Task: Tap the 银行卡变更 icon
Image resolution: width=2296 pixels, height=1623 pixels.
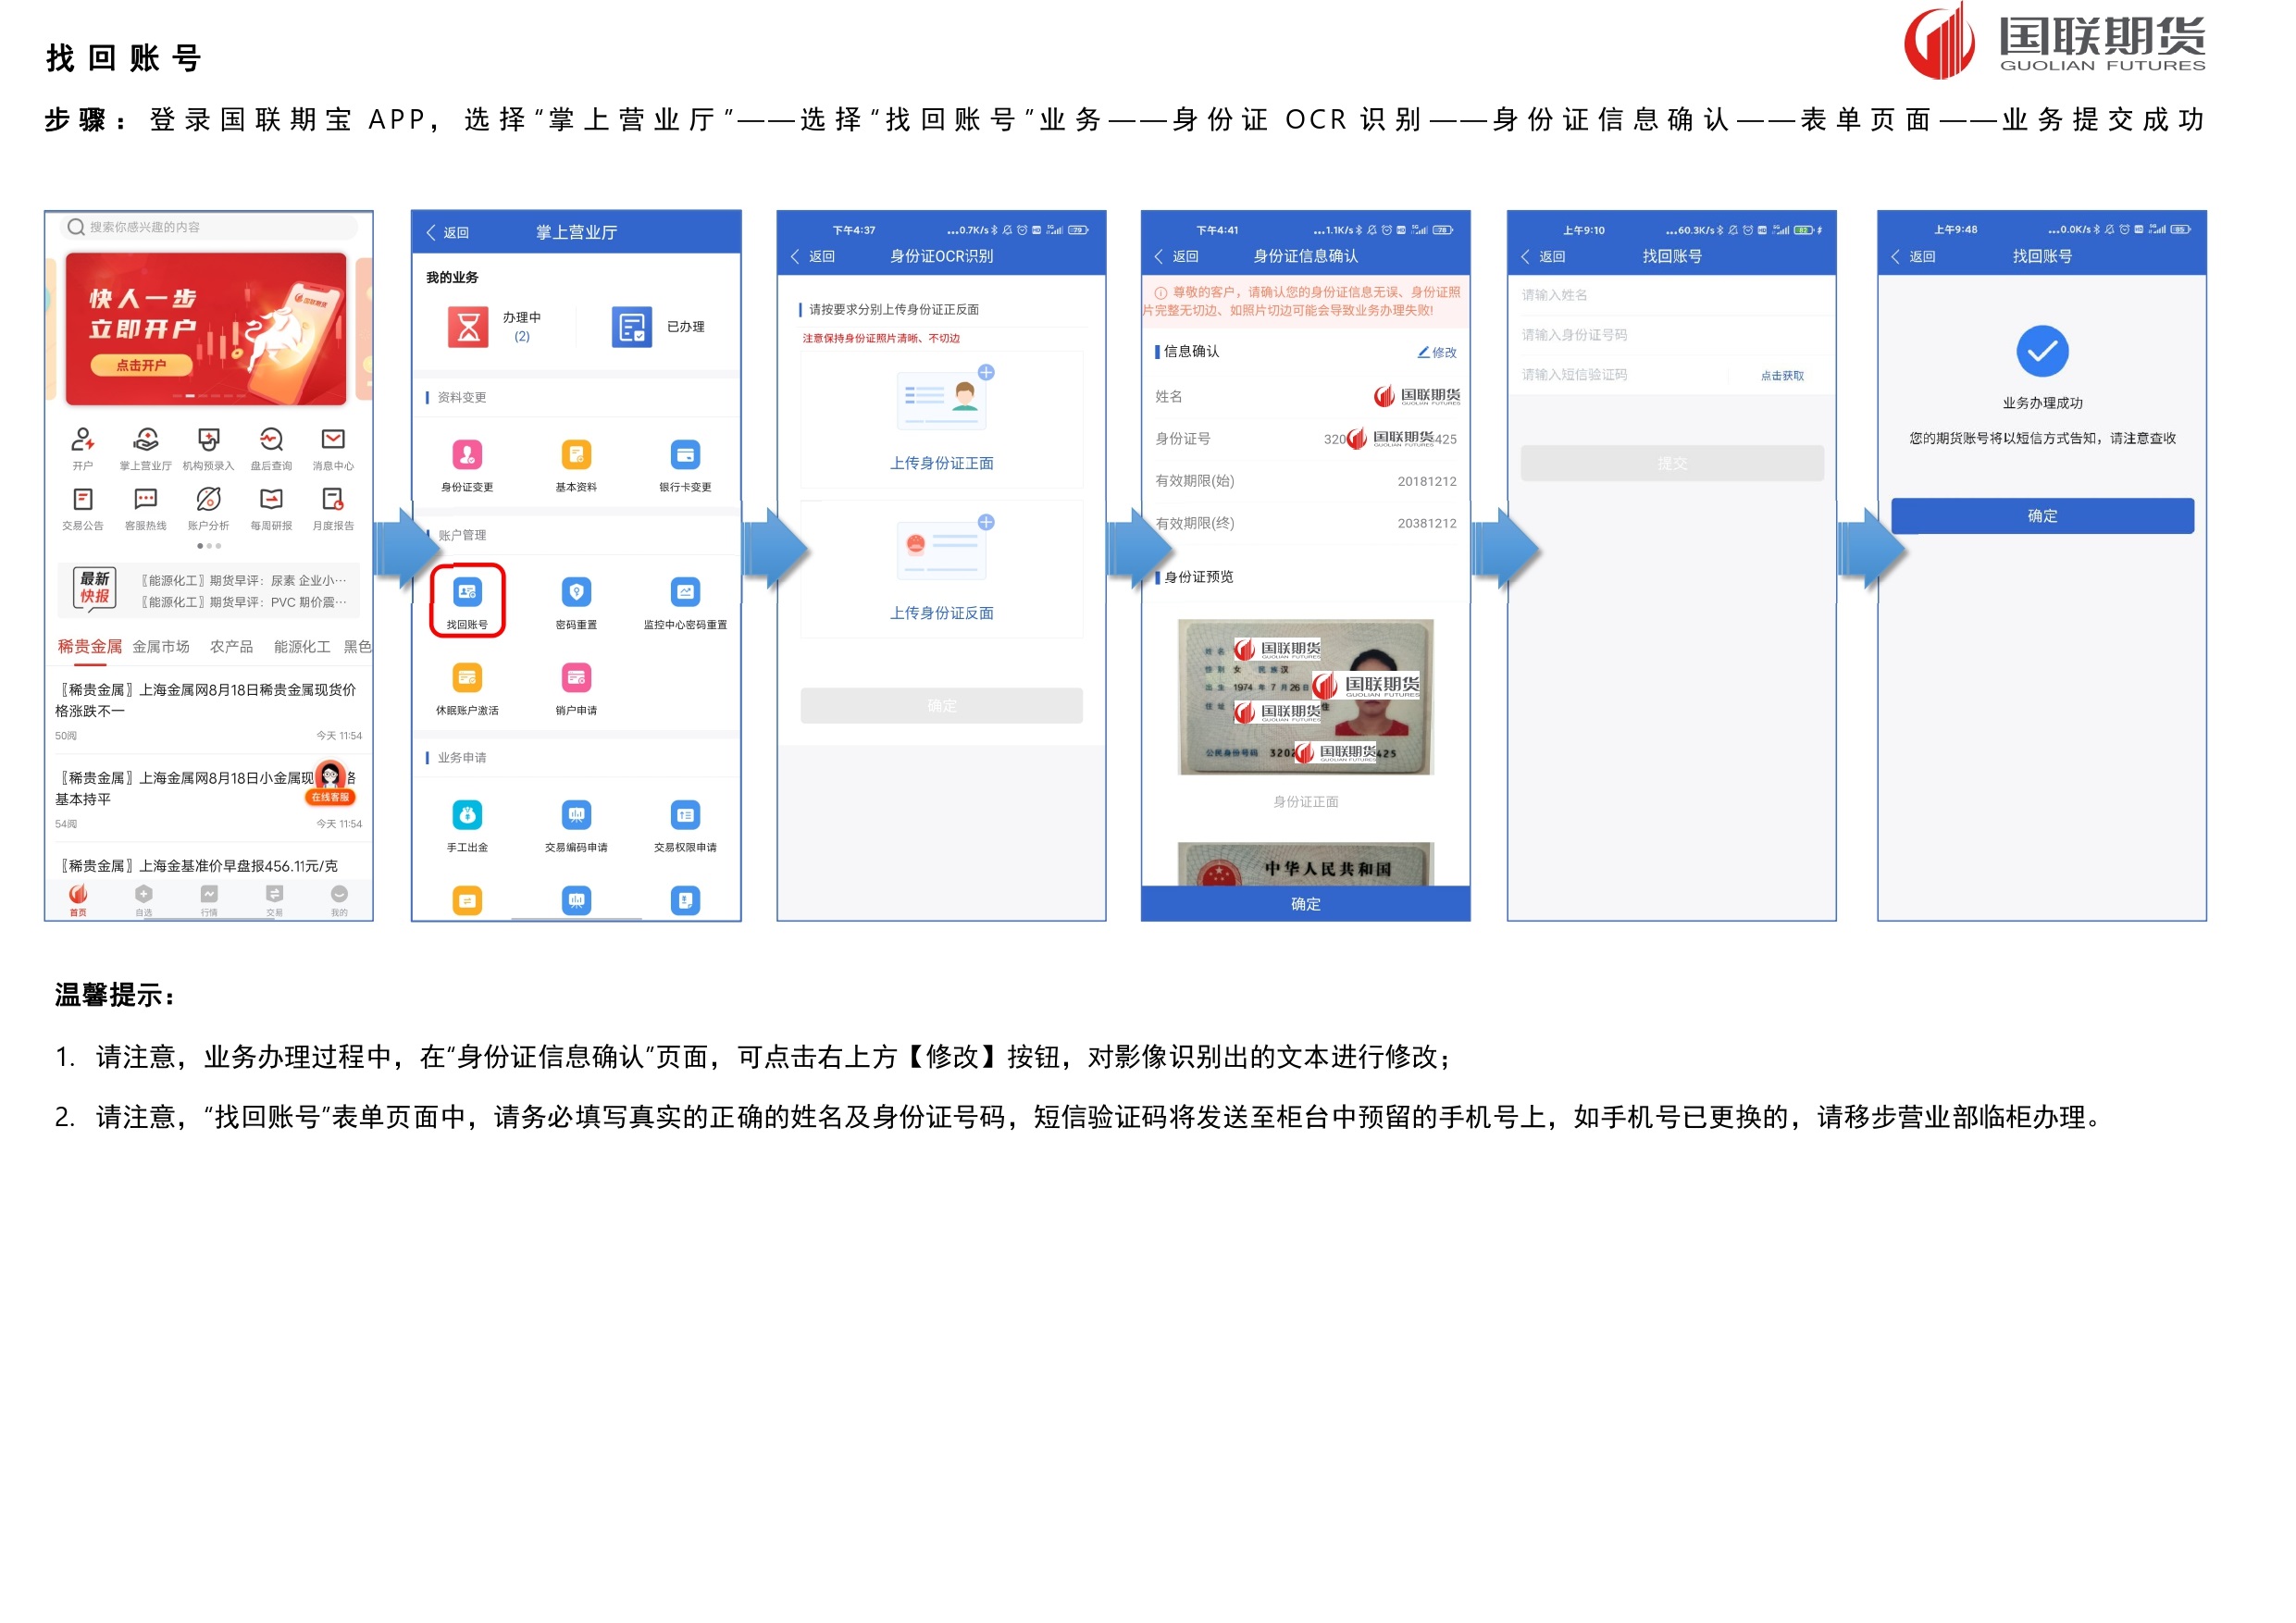Action: coord(685,456)
